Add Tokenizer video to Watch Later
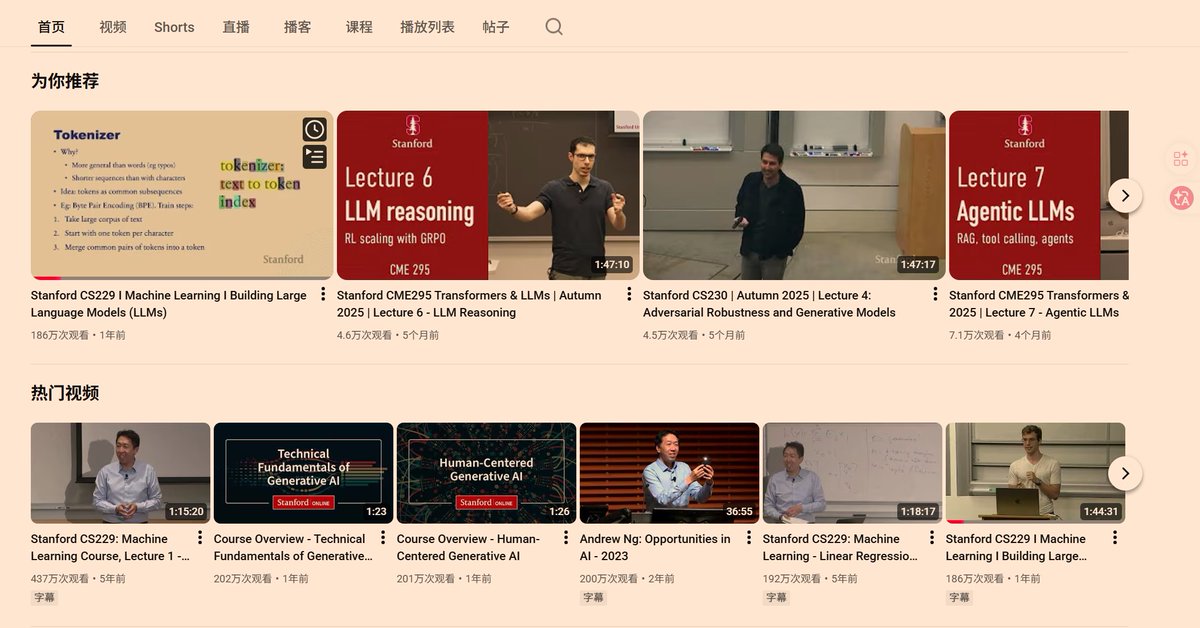This screenshot has width=1200, height=628. click(x=314, y=130)
